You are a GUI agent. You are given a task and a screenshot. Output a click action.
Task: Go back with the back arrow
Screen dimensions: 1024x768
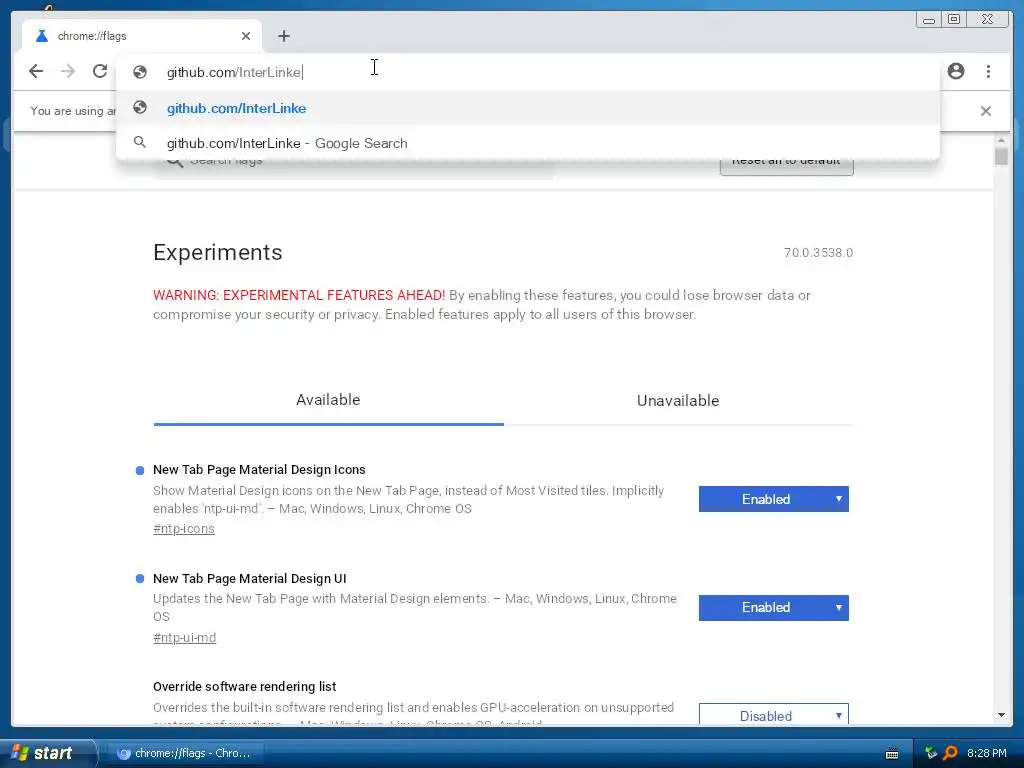click(x=36, y=71)
